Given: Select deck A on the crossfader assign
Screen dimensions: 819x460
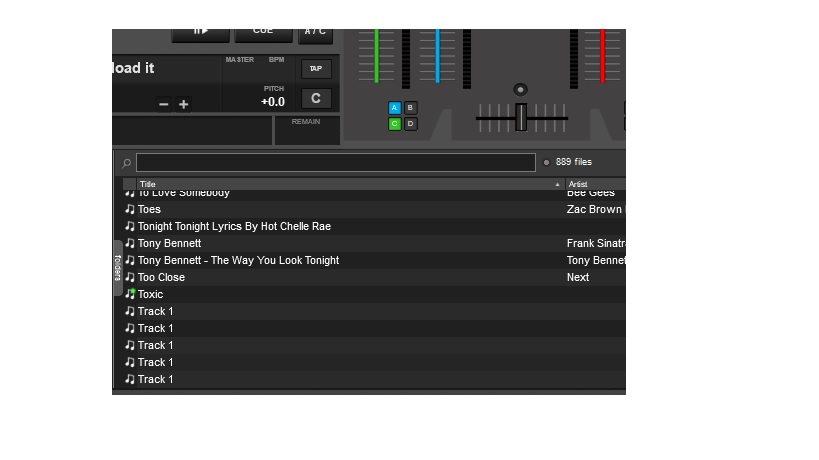Looking at the screenshot, I should (x=394, y=108).
